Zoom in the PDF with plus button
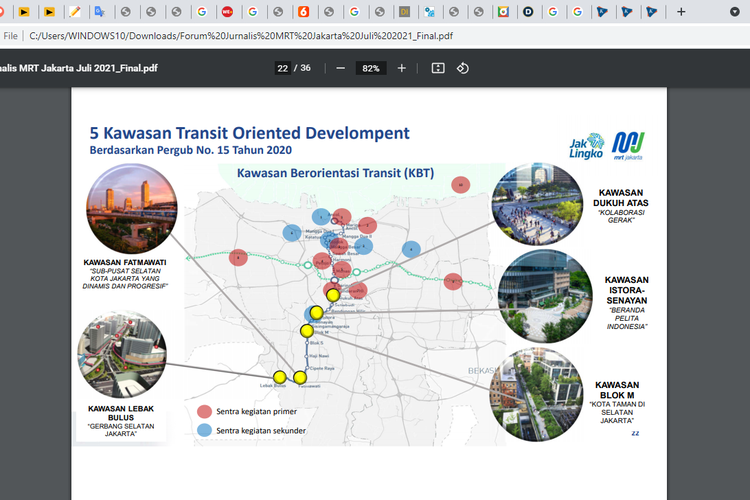This screenshot has width=750, height=500. pyautogui.click(x=402, y=68)
